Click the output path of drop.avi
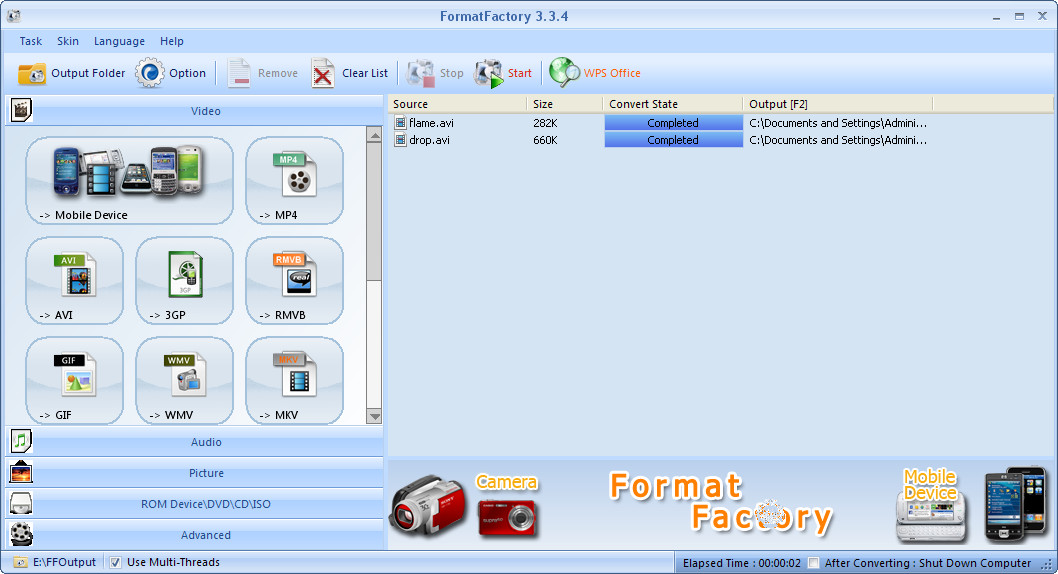The width and height of the screenshot is (1058, 574). 838,140
